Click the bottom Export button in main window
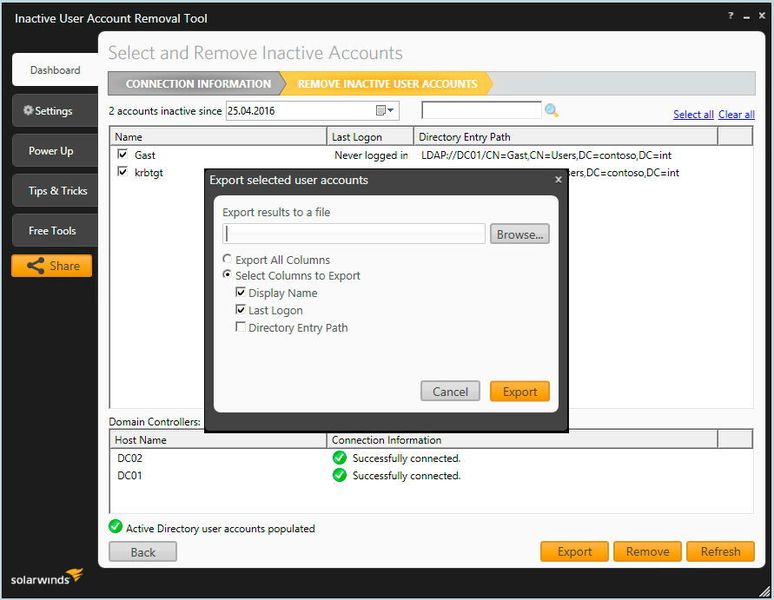This screenshot has height=600, width=774. (x=575, y=552)
